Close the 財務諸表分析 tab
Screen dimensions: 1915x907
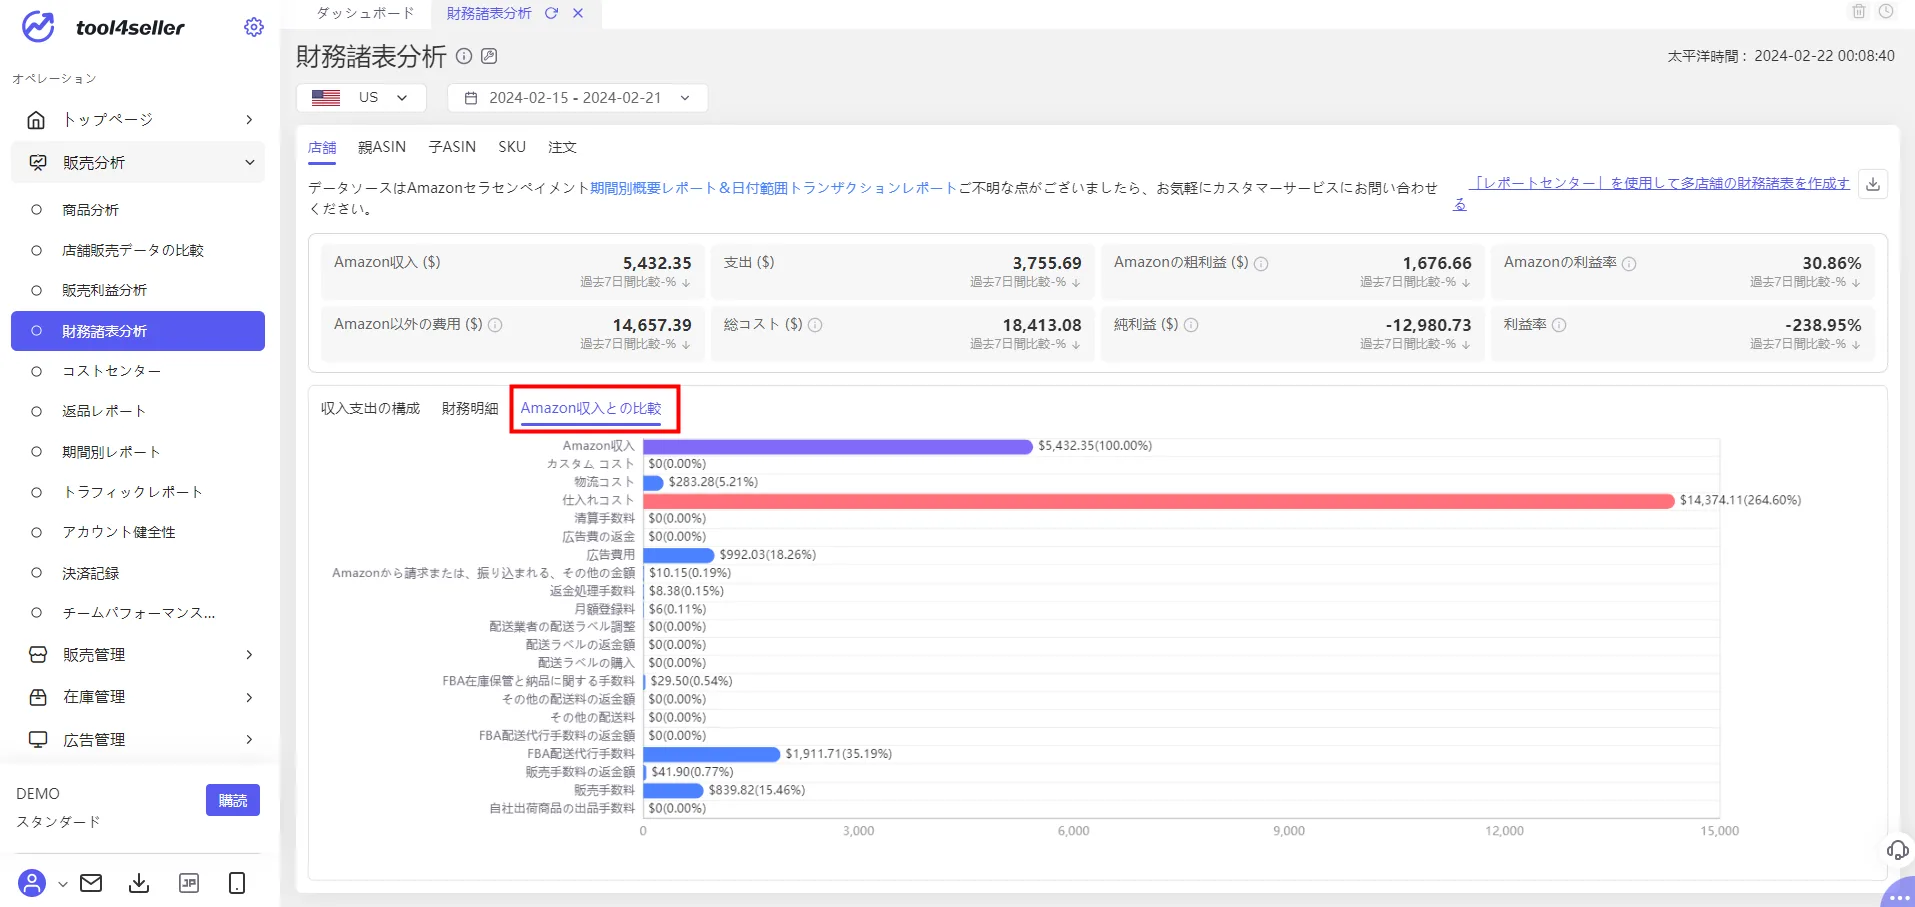point(578,13)
